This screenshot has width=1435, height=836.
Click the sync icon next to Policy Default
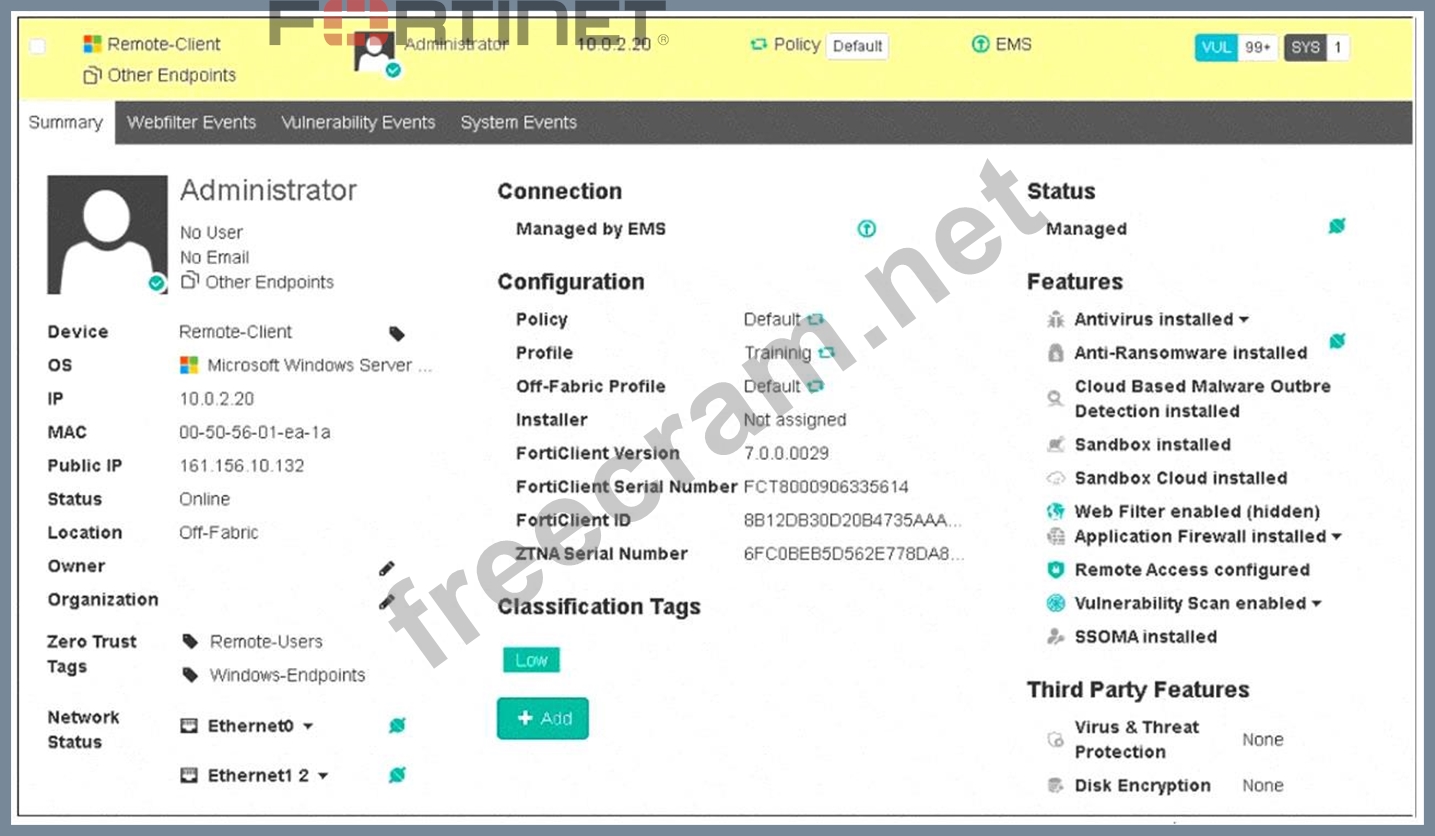pyautogui.click(x=816, y=320)
